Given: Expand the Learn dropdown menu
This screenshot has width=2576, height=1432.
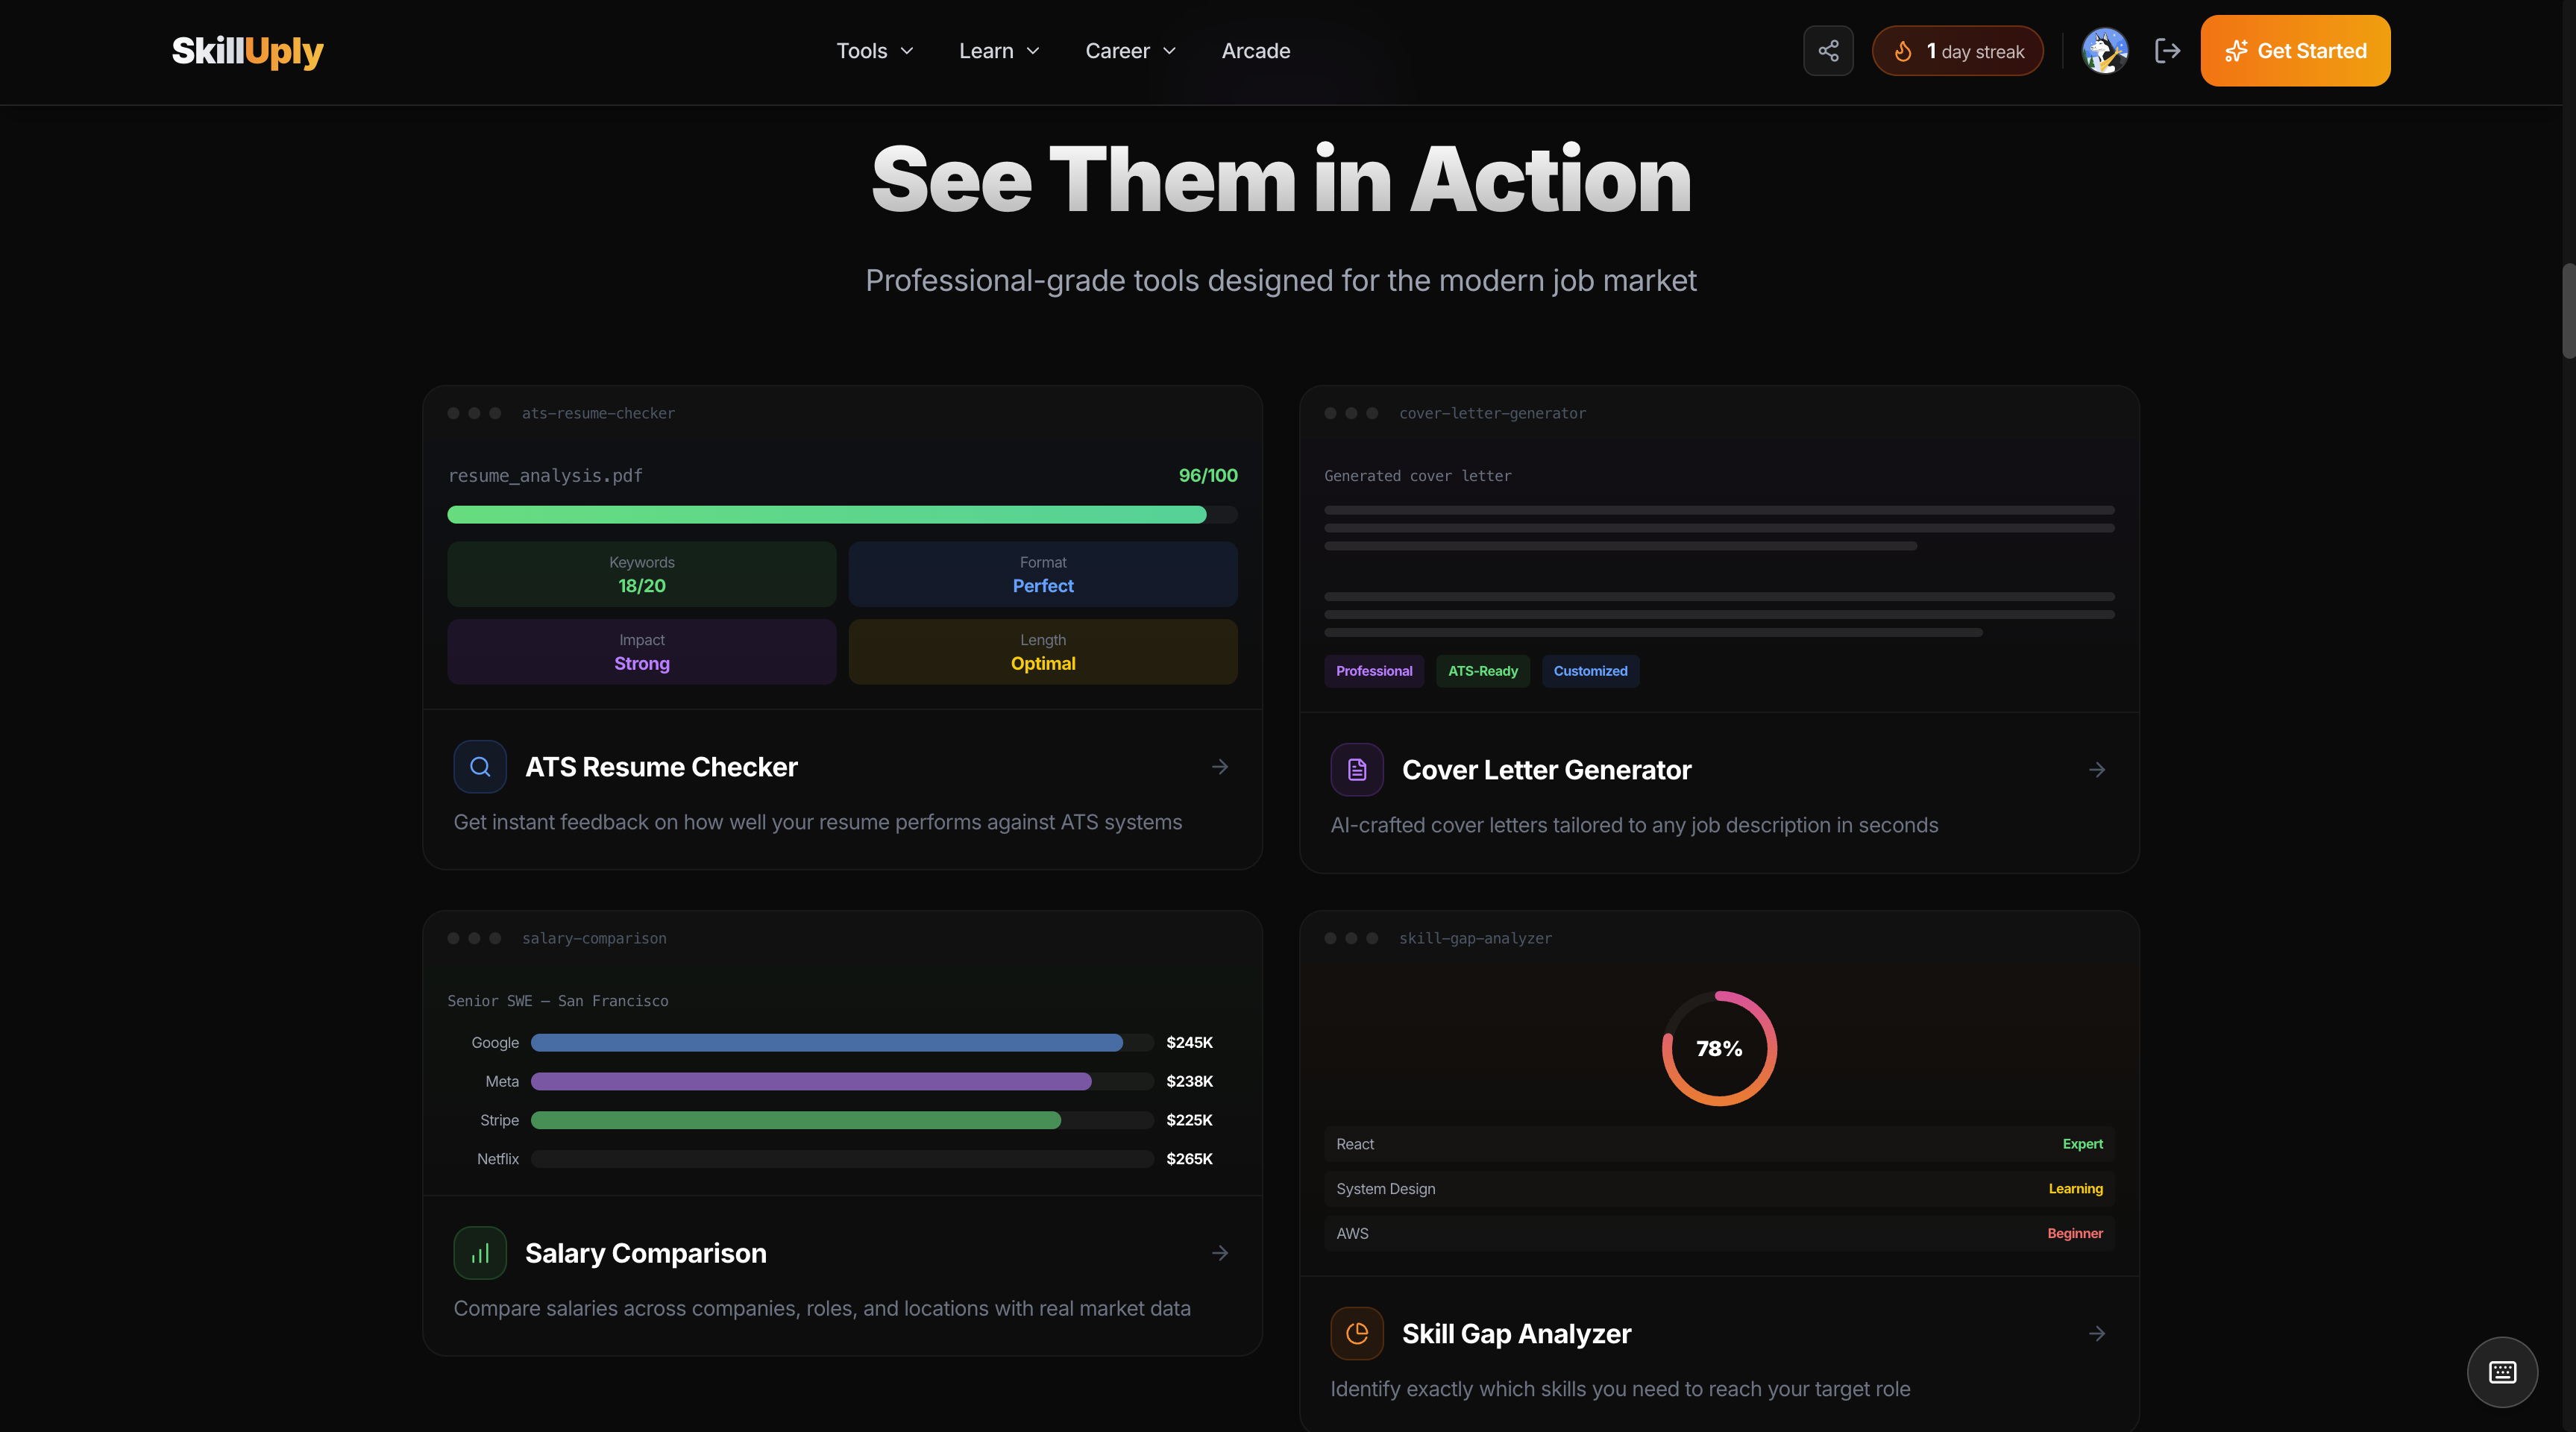Looking at the screenshot, I should tap(999, 51).
